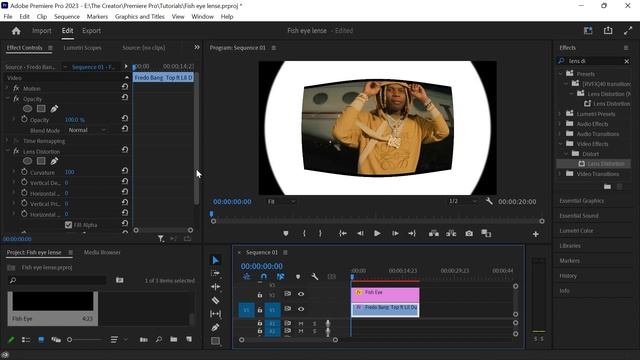Open Essential Sound panel
Screen dimensions: 640x360
pyautogui.click(x=579, y=216)
